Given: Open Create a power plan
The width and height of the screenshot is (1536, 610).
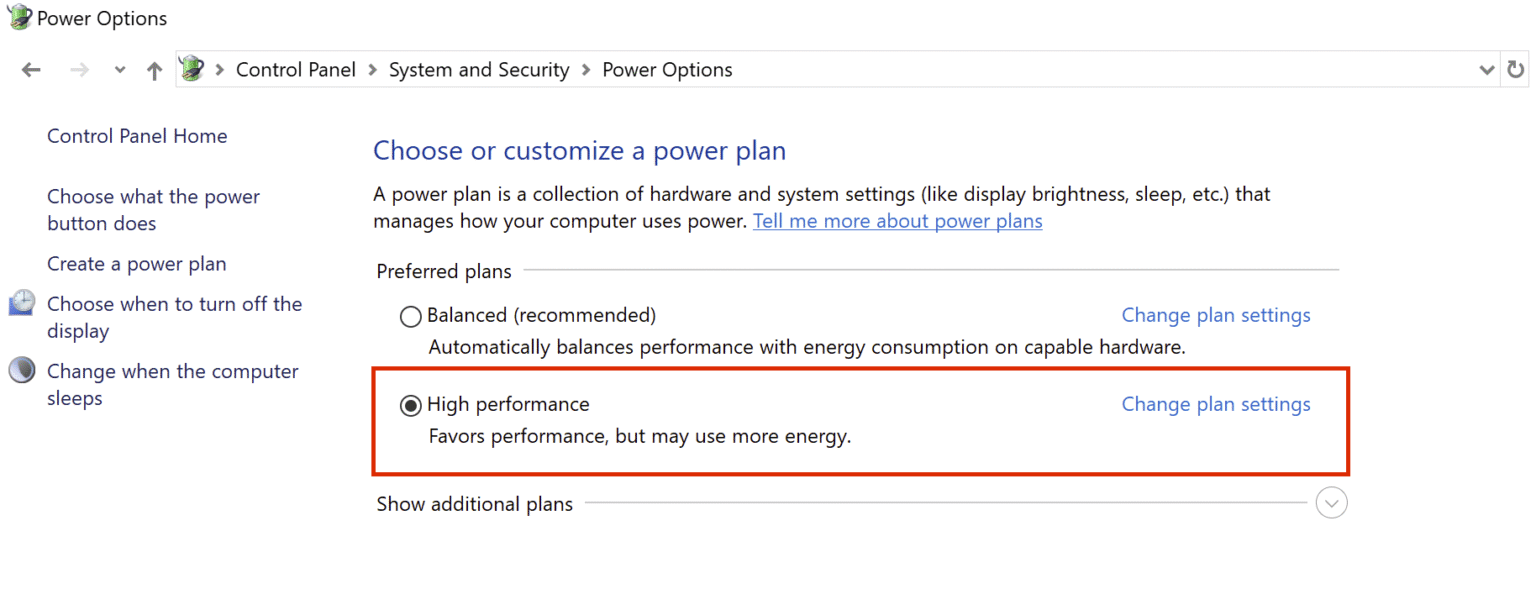Looking at the screenshot, I should [x=136, y=263].
